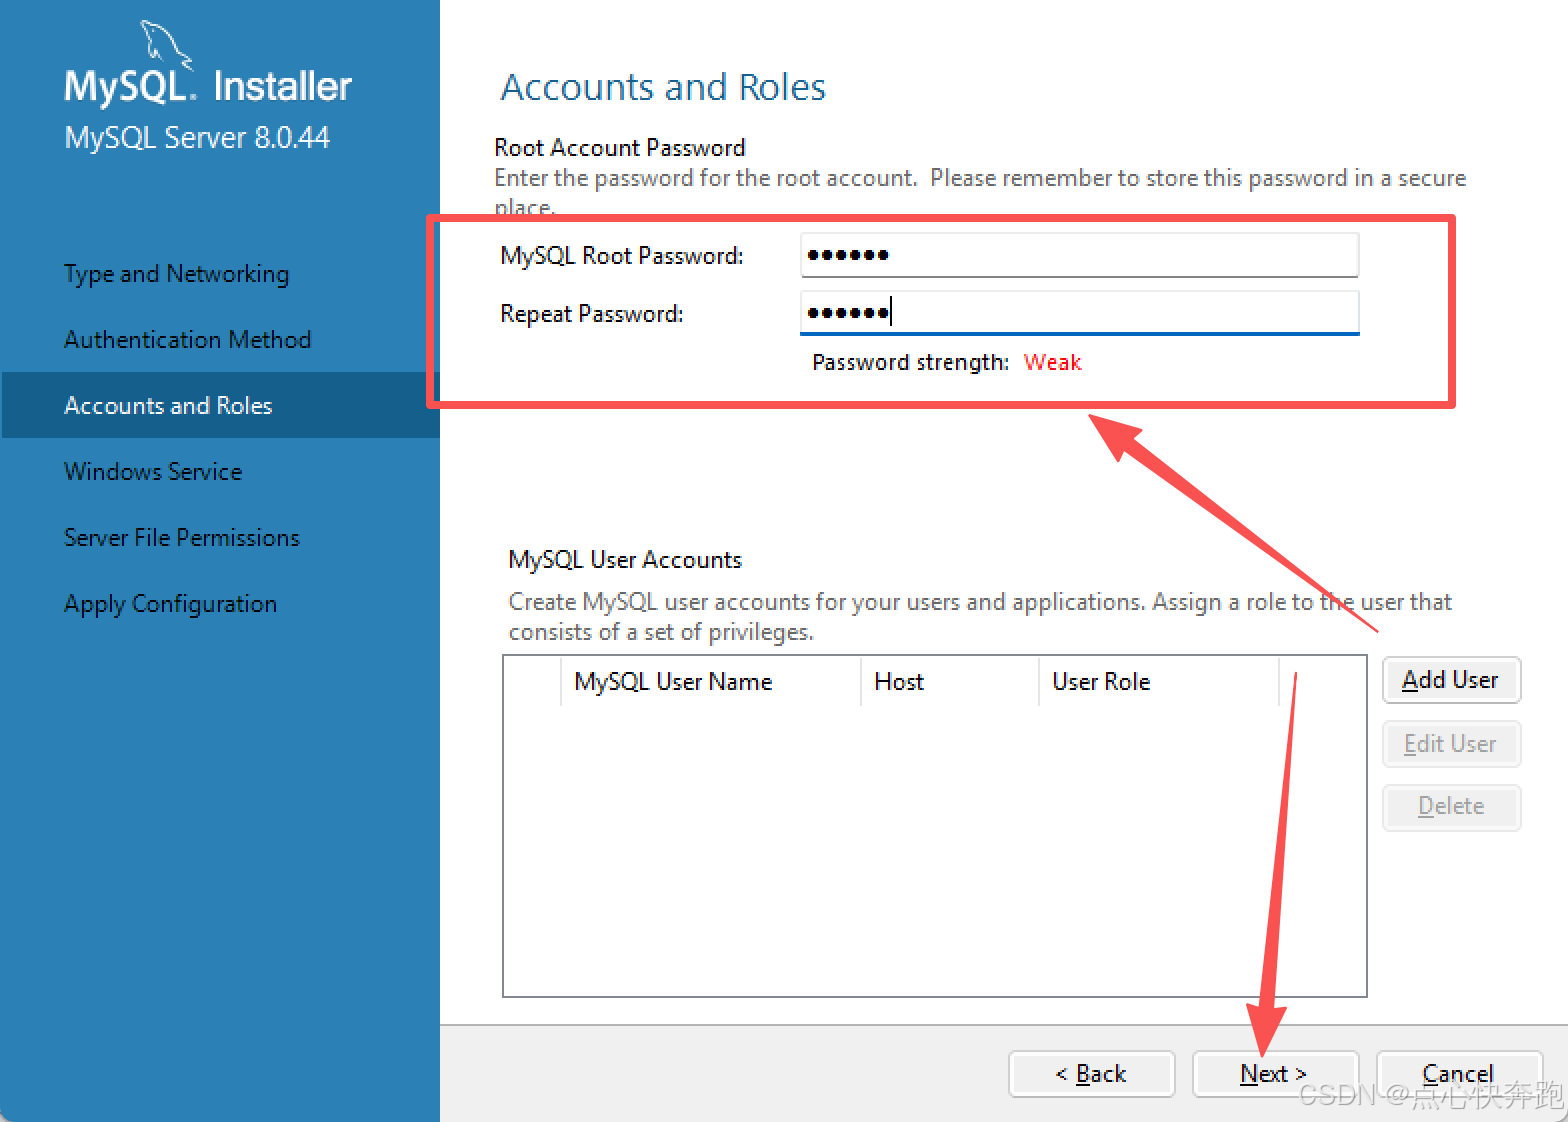Click the empty user accounts list area
This screenshot has width=1568, height=1122.
tap(934, 850)
